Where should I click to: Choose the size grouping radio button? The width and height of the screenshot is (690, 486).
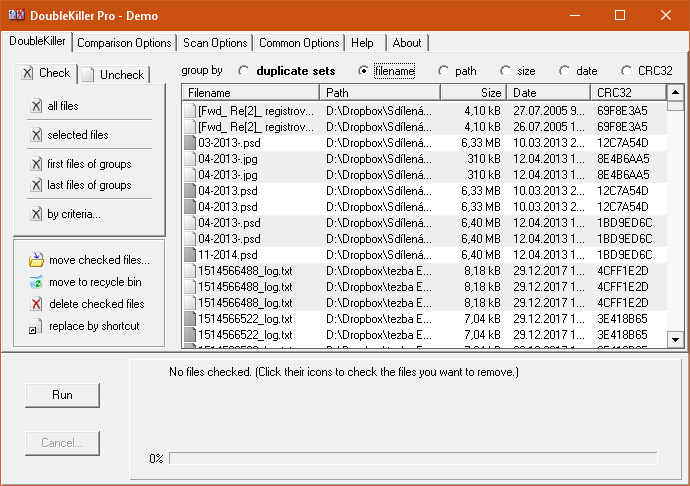tap(505, 71)
